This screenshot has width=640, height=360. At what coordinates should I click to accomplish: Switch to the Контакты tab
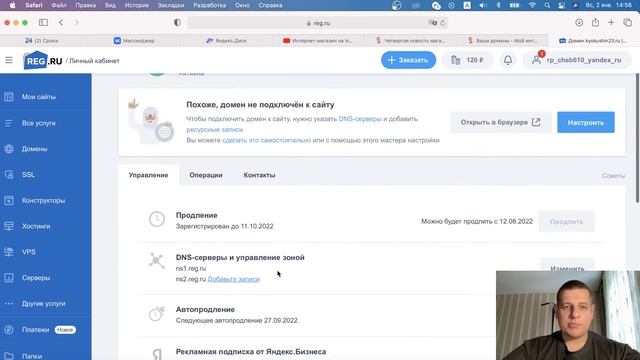tap(260, 175)
